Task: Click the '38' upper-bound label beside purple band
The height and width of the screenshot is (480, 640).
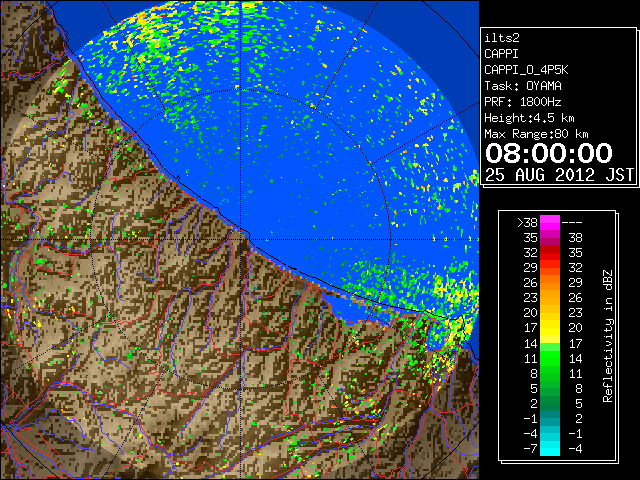Action: (575, 238)
